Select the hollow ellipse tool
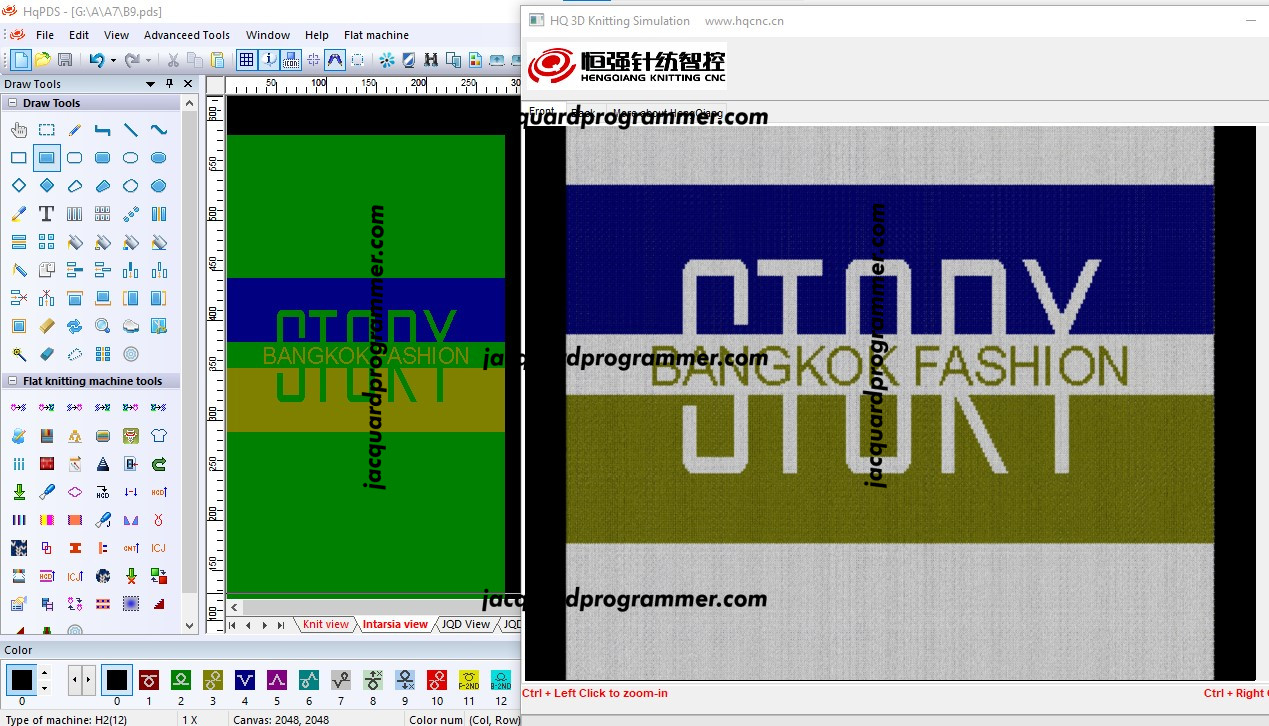This screenshot has height=726, width=1269. [131, 158]
